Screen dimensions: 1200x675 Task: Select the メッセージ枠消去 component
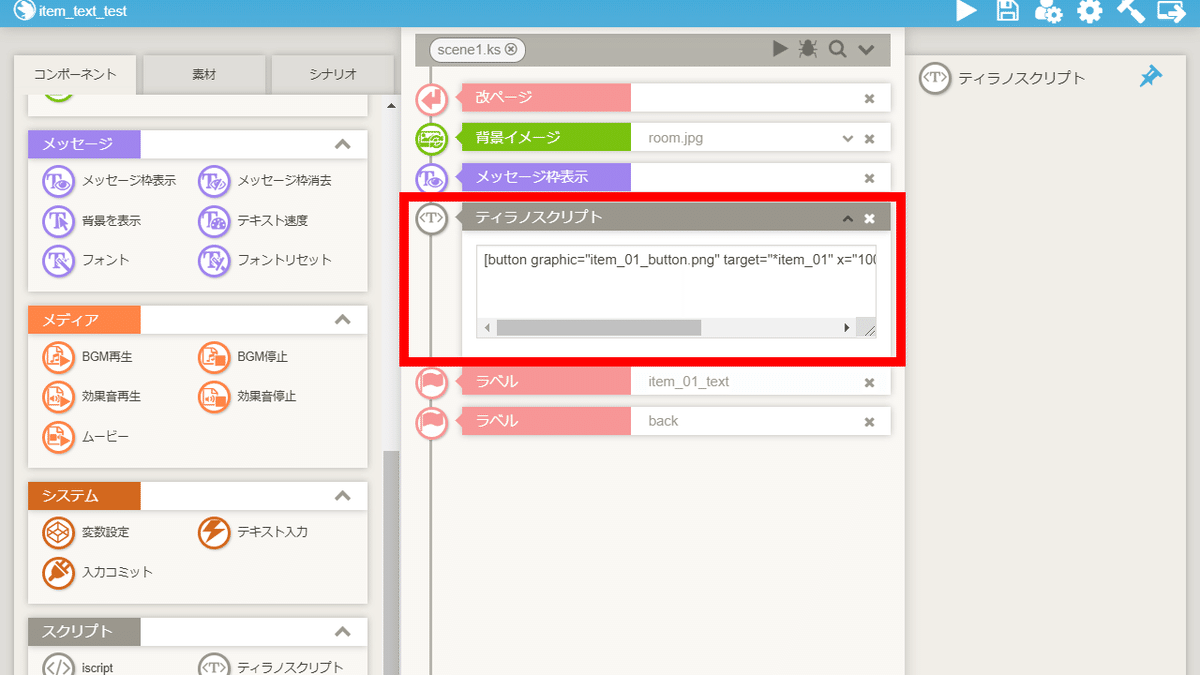(265, 181)
